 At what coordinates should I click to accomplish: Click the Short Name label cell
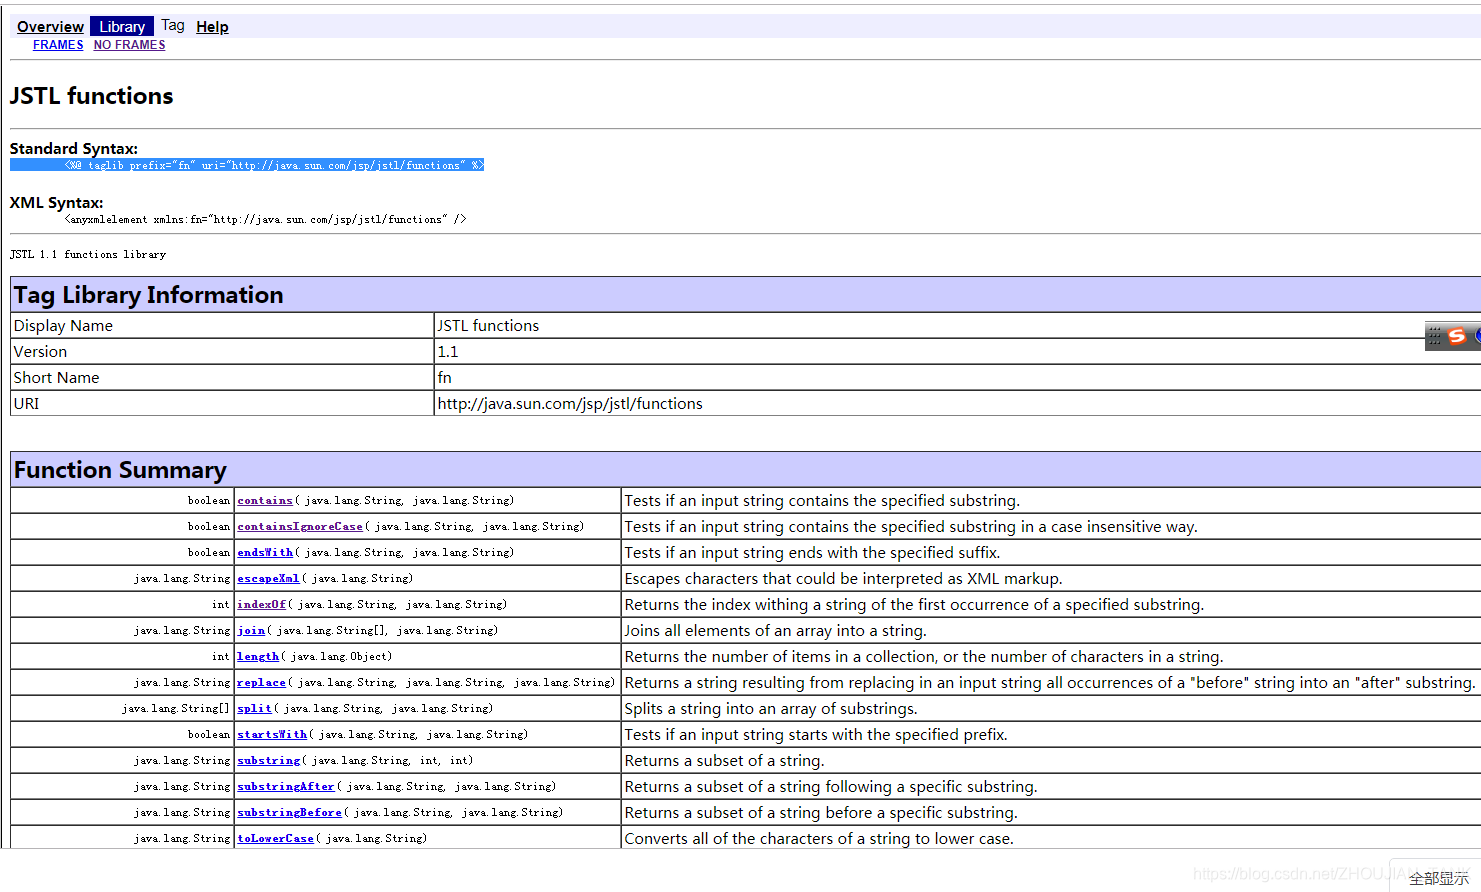(222, 377)
